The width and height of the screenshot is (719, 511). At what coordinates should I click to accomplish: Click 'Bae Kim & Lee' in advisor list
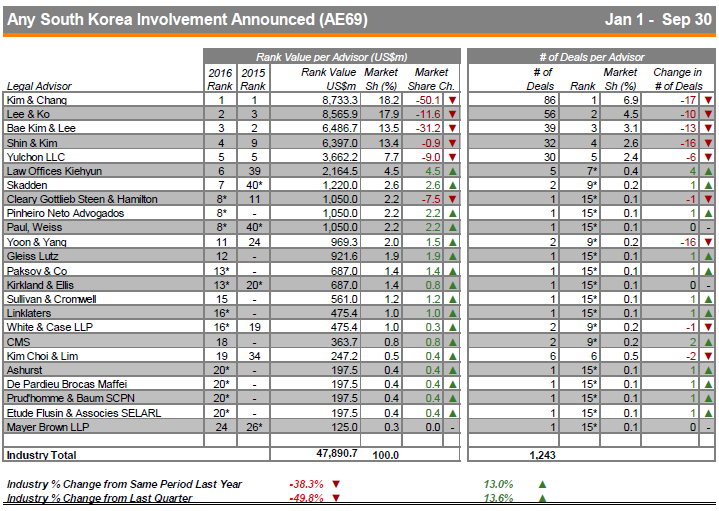pos(41,128)
